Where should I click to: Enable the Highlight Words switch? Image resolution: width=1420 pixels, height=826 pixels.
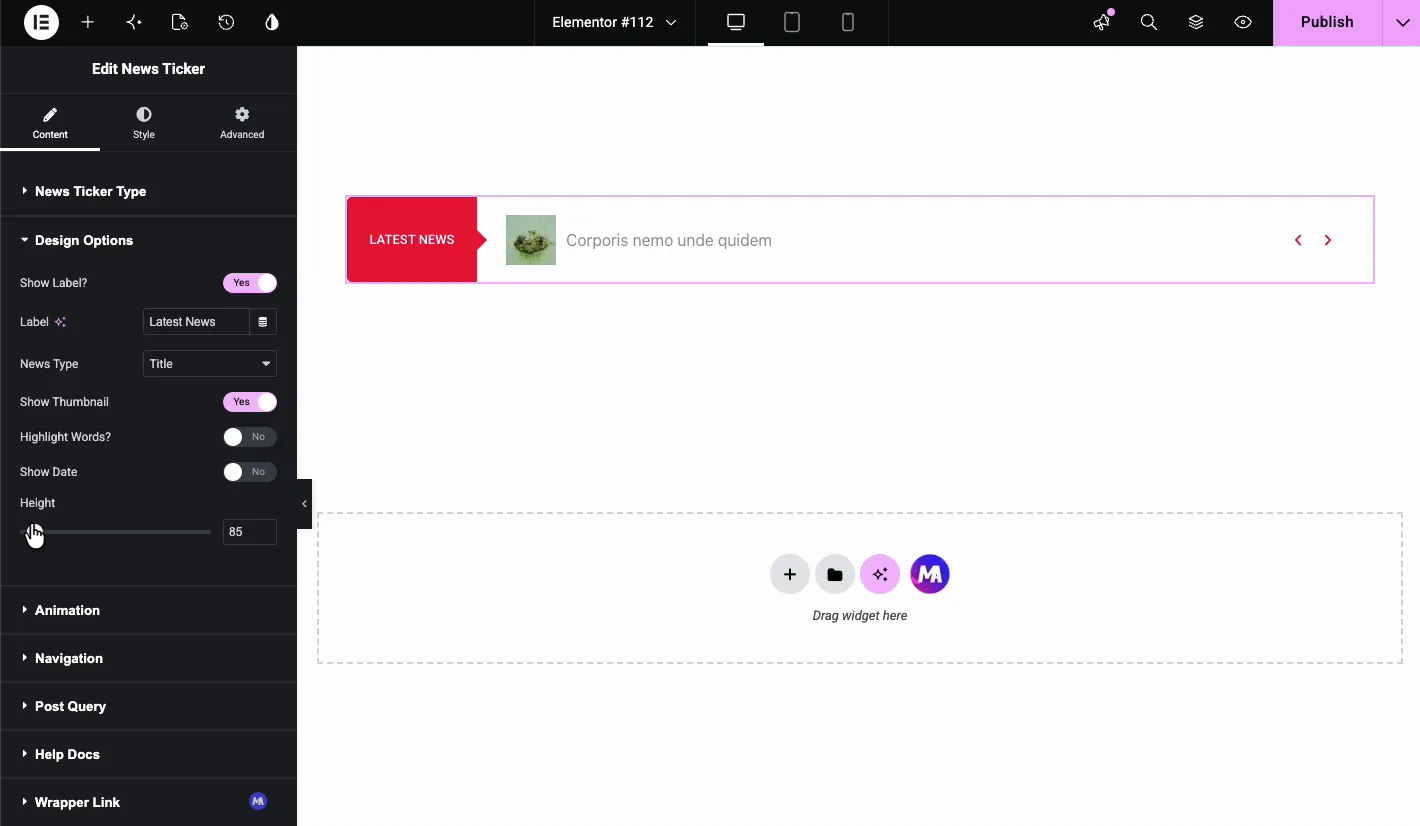click(x=250, y=437)
